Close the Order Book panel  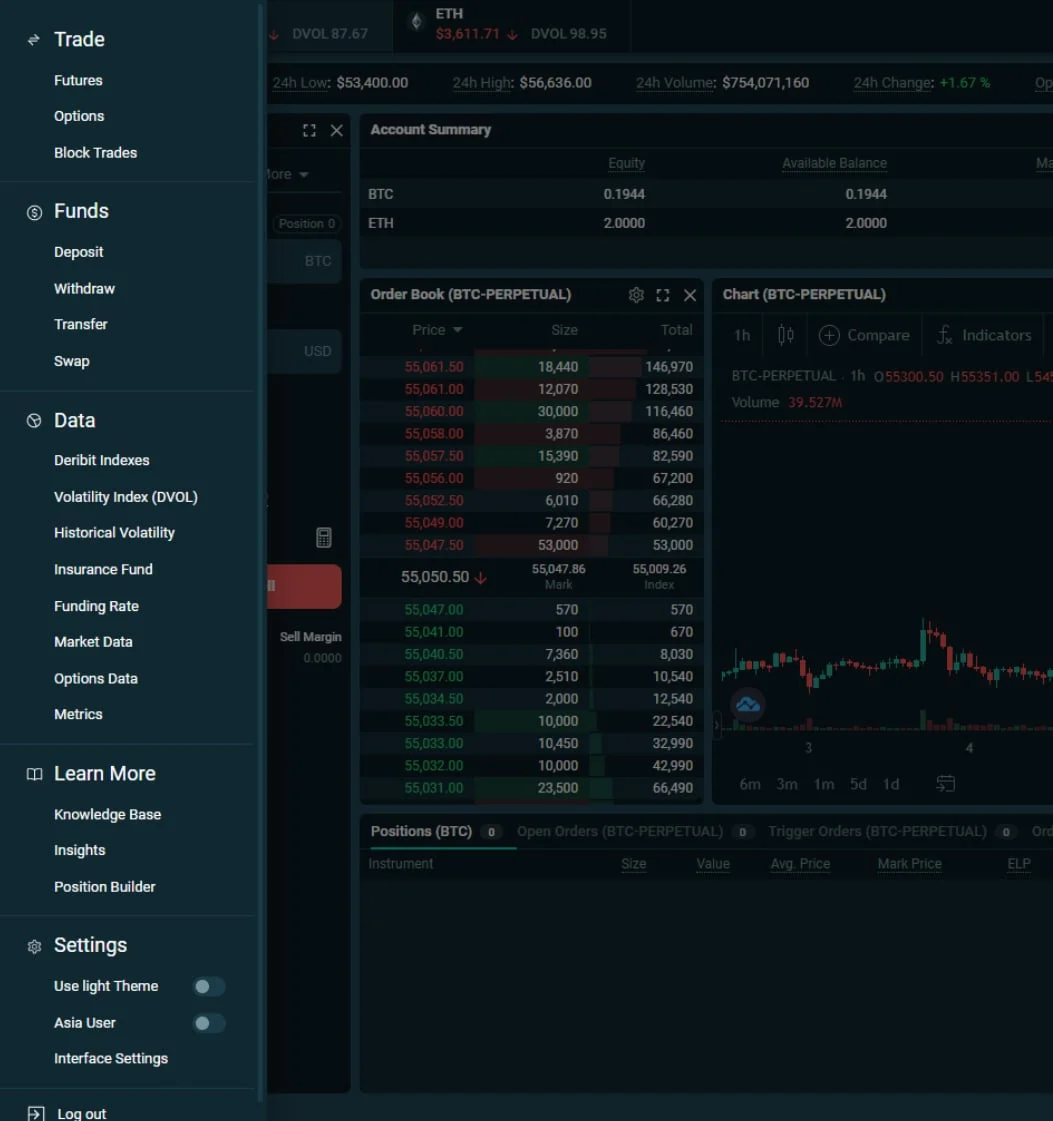[690, 295]
